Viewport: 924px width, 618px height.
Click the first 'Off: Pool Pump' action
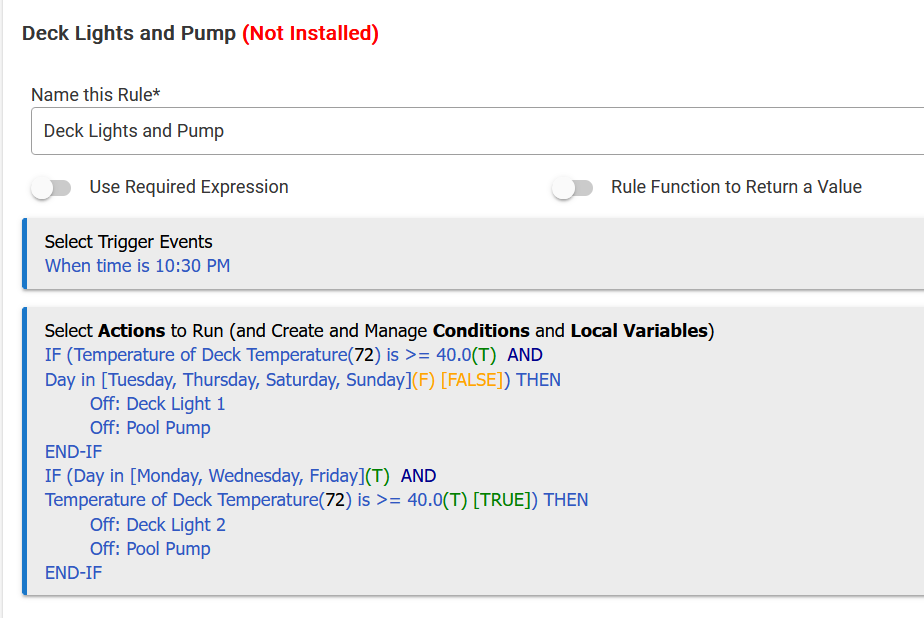(x=150, y=428)
